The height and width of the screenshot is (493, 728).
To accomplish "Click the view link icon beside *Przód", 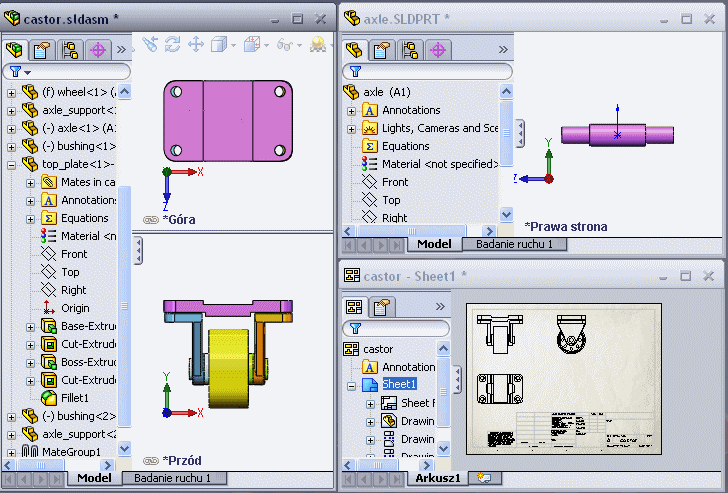I will (x=150, y=460).
